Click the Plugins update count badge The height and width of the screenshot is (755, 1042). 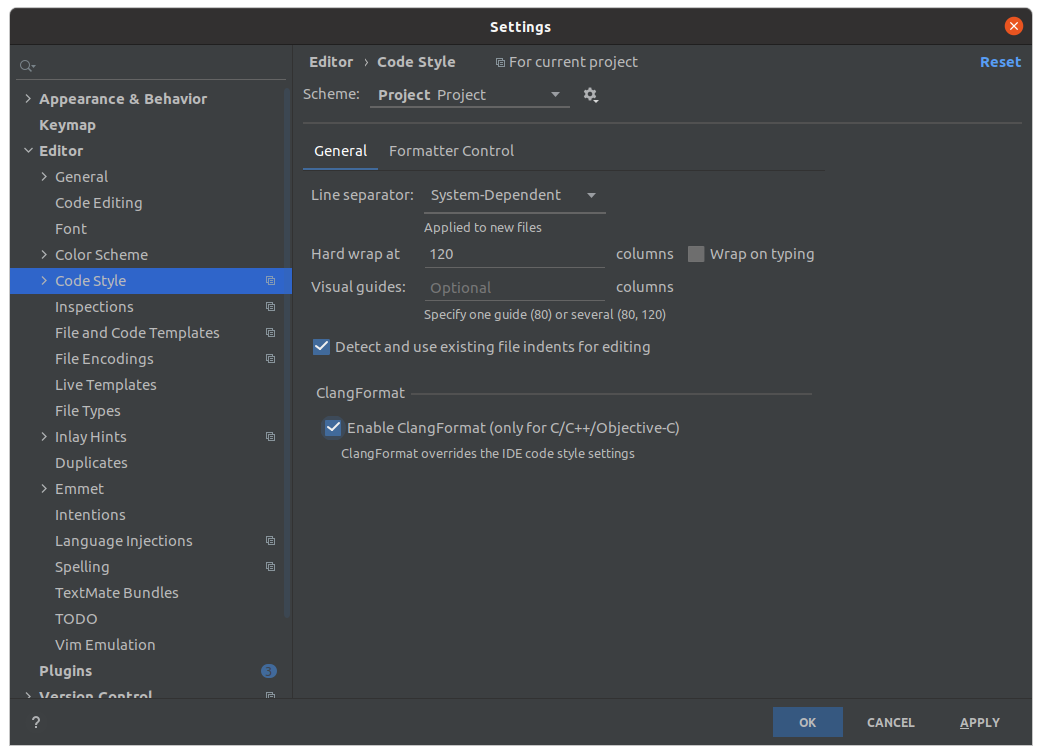point(268,671)
